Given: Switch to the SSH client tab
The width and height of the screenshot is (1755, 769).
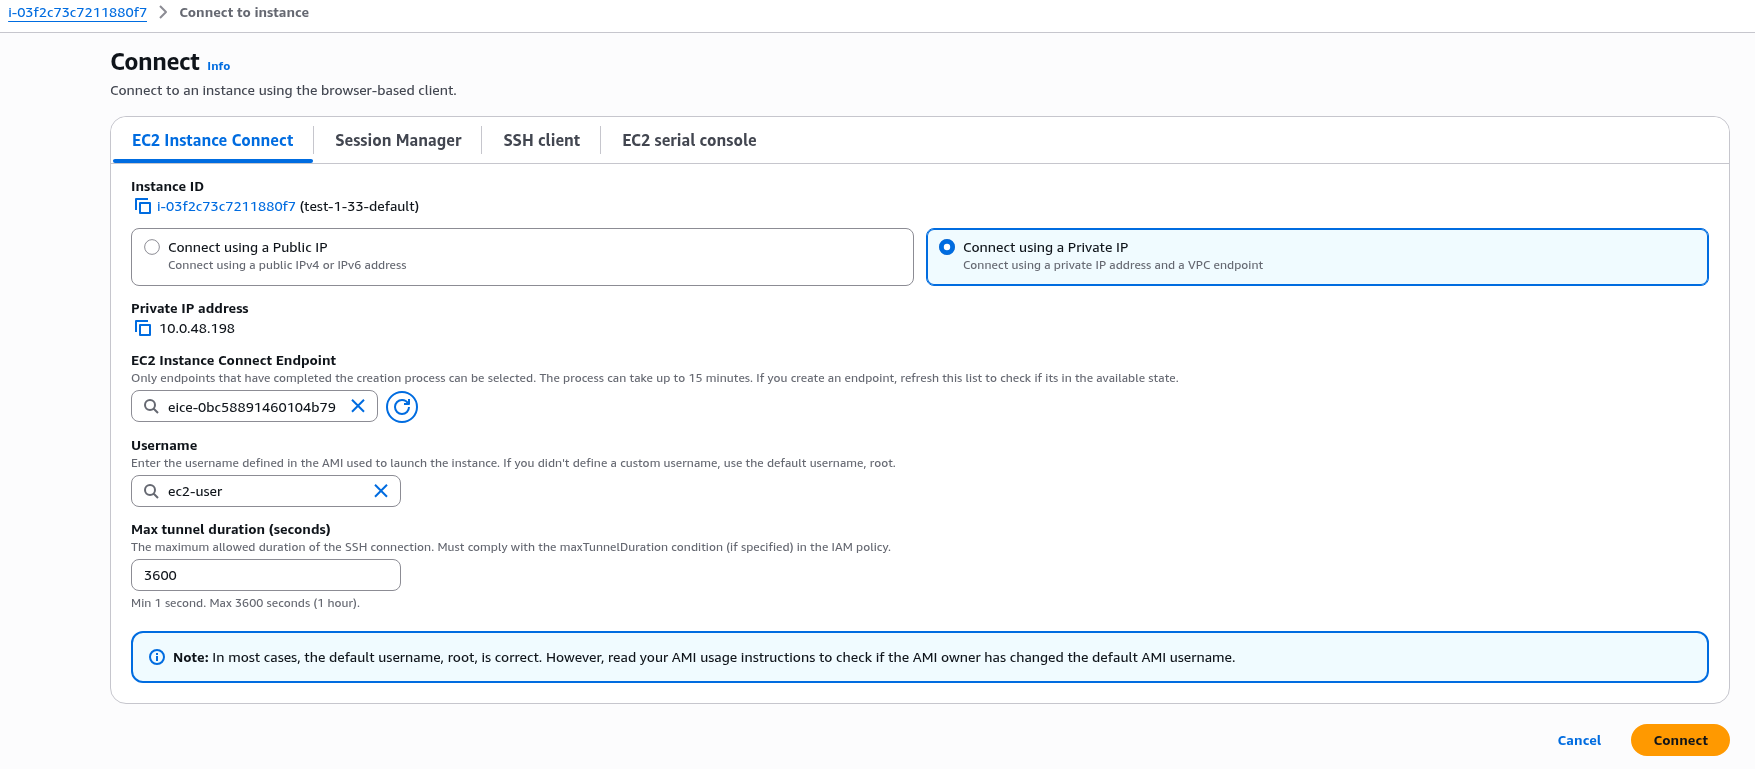Looking at the screenshot, I should pos(541,140).
